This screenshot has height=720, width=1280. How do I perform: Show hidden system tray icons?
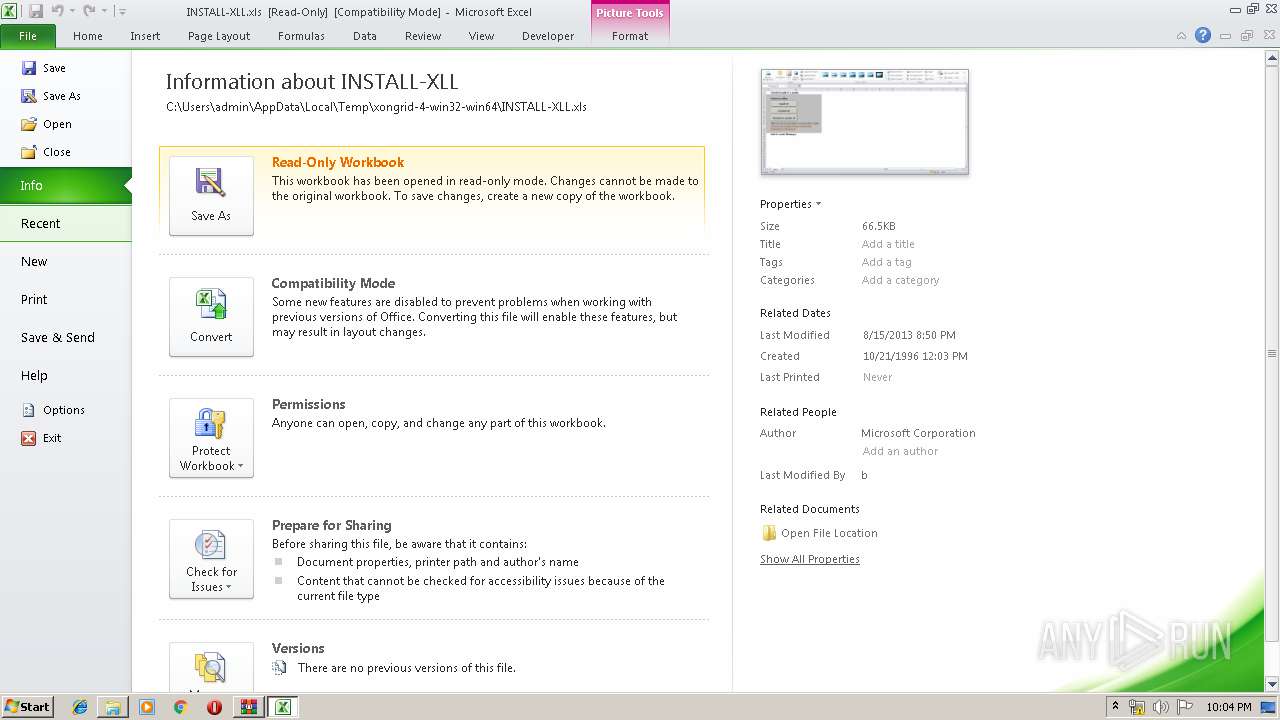coord(1115,707)
